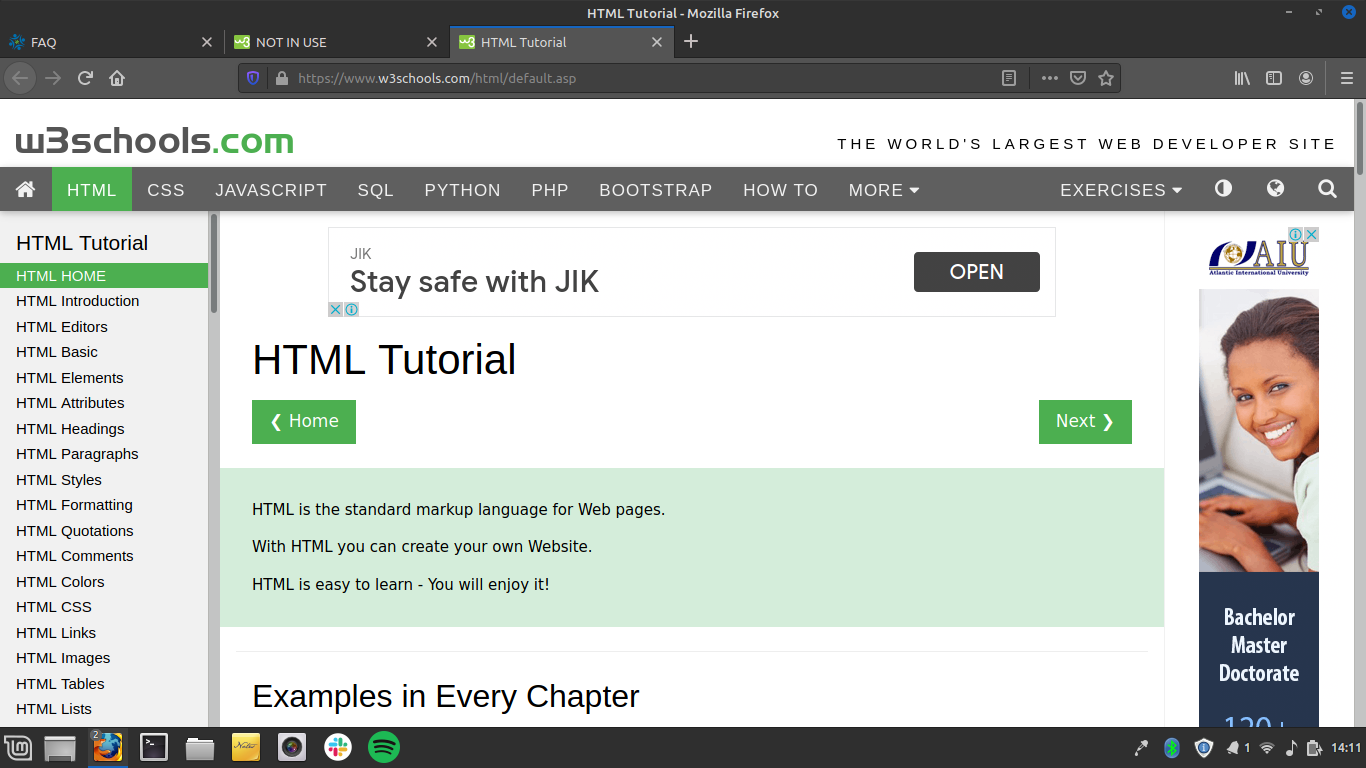Select CSS from the top navigation menu
The height and width of the screenshot is (768, 1366).
pyautogui.click(x=165, y=189)
